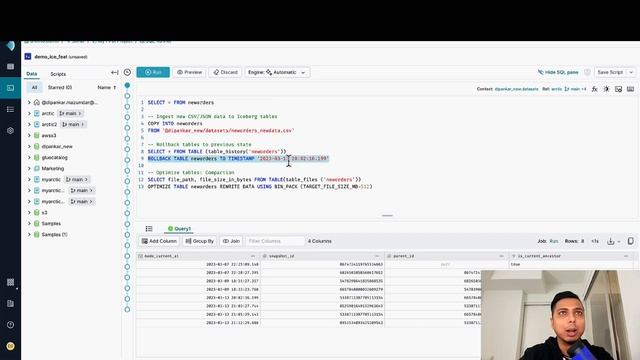This screenshot has width=640, height=360.
Task: Click the Marketing space icon
Action: pos(37,168)
